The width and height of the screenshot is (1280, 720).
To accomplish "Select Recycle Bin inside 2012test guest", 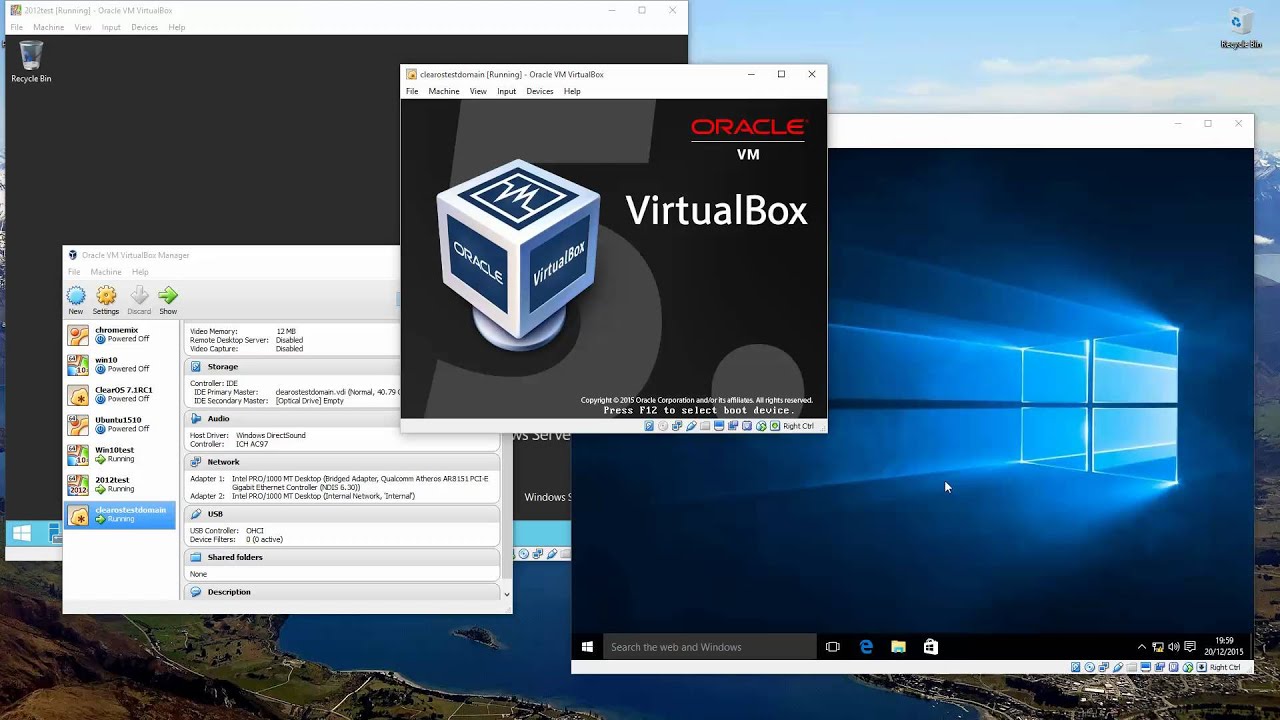I will (31, 62).
